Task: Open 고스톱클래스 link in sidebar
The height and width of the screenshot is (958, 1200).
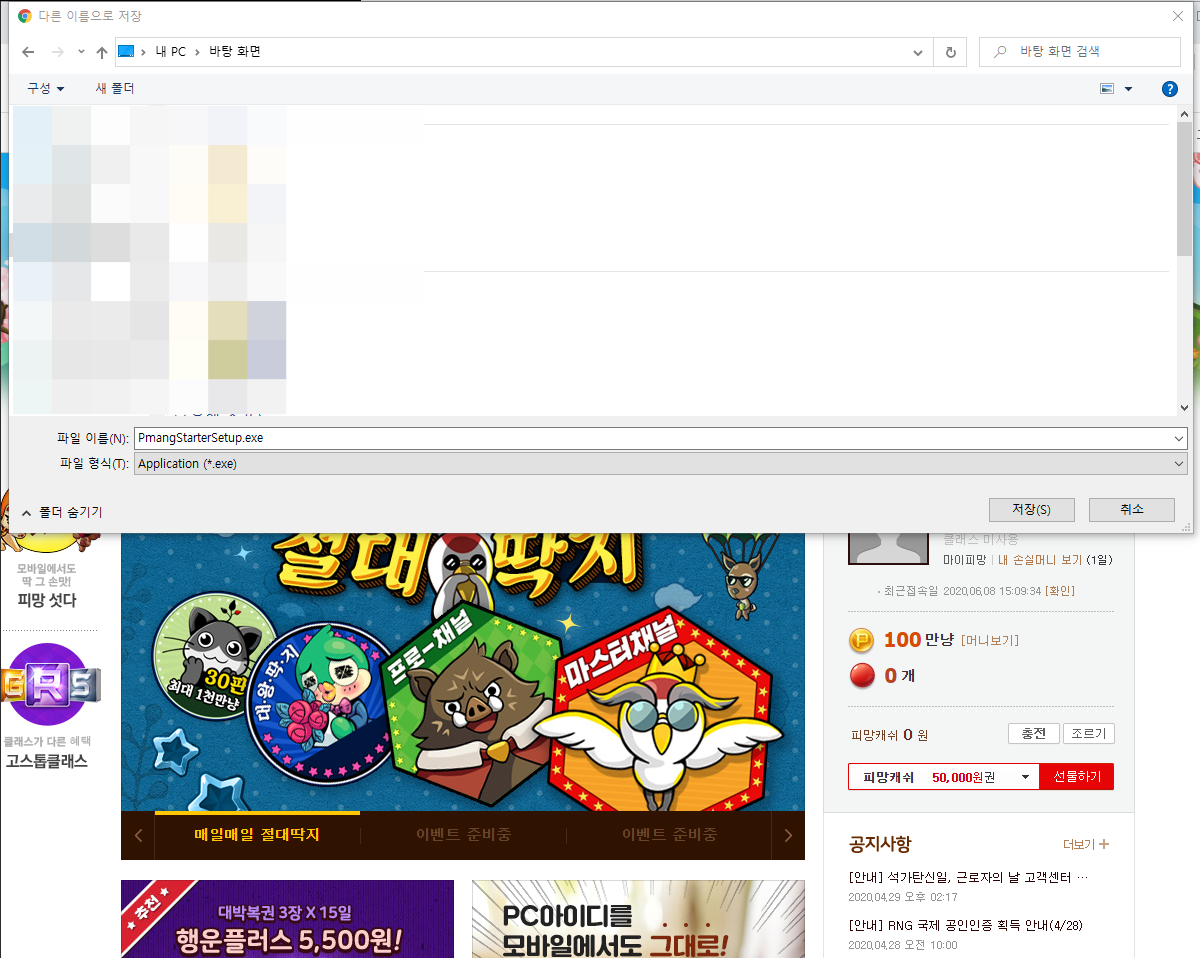Action: click(47, 761)
